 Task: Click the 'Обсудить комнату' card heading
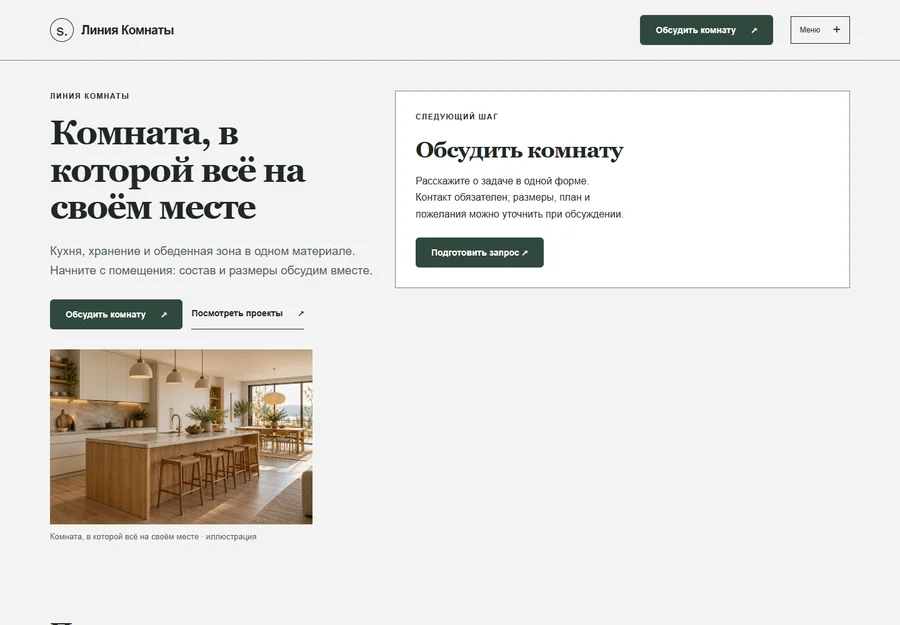(519, 150)
